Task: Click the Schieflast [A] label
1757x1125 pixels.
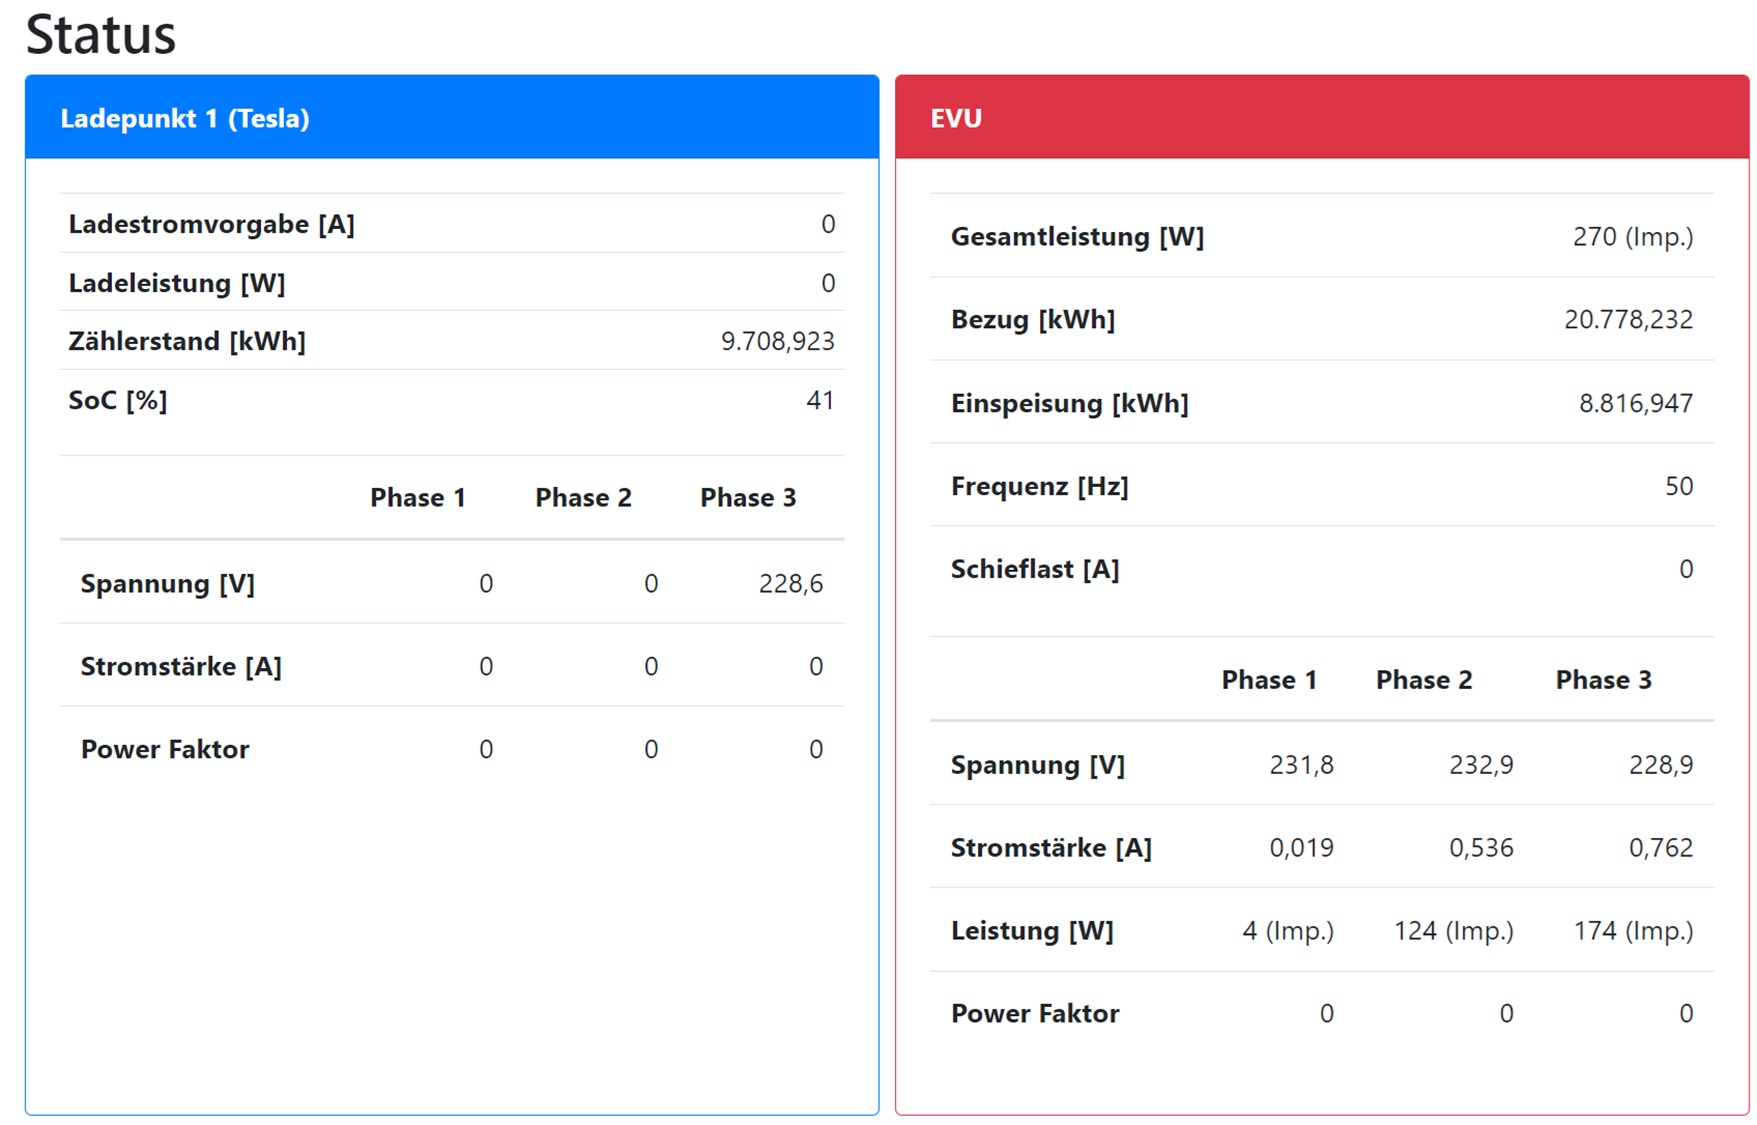Action: tap(1034, 570)
